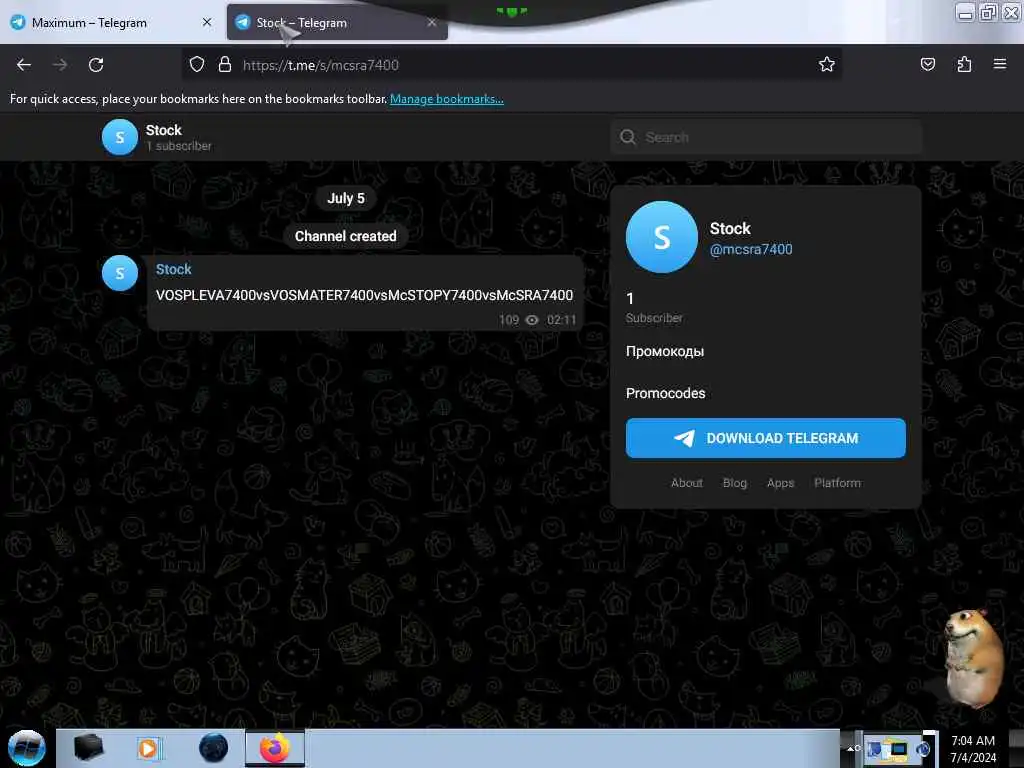Close the Stock – Telegram tab
This screenshot has width=1024, height=768.
coord(432,22)
